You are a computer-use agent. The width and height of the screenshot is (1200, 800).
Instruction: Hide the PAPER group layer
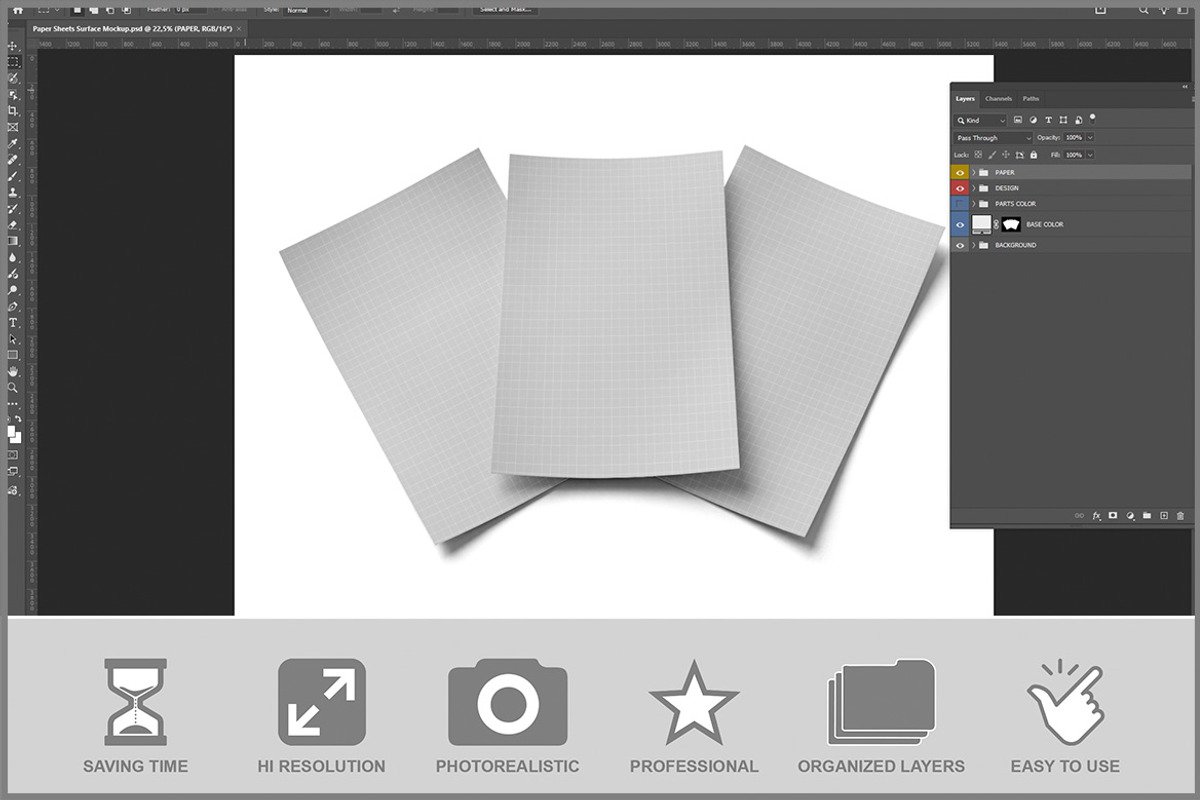pyautogui.click(x=960, y=172)
